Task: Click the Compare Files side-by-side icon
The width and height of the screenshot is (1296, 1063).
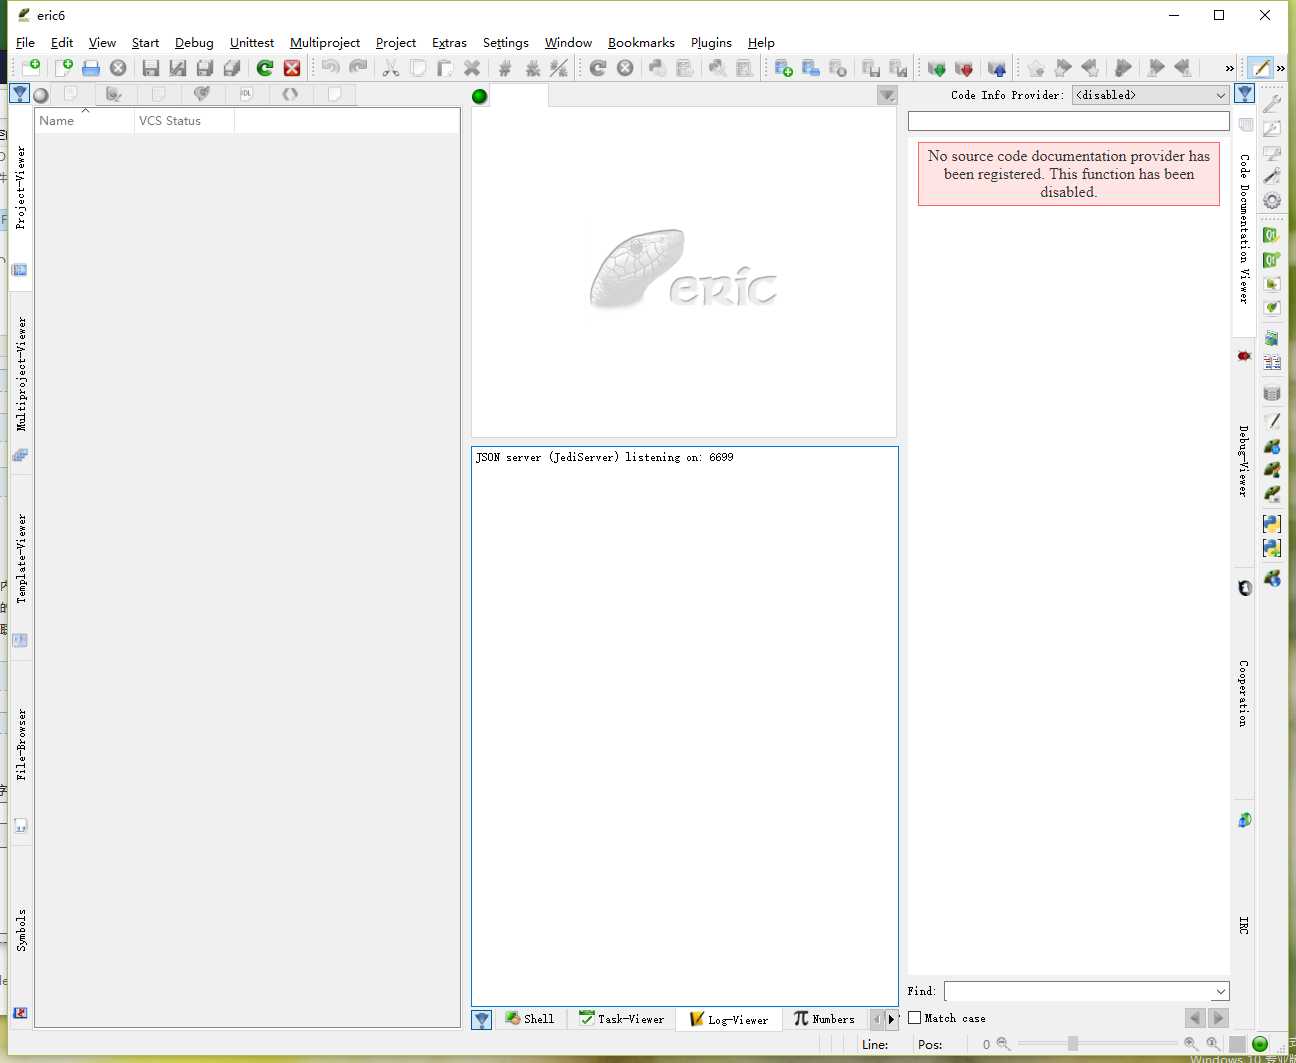Action: point(1272,362)
